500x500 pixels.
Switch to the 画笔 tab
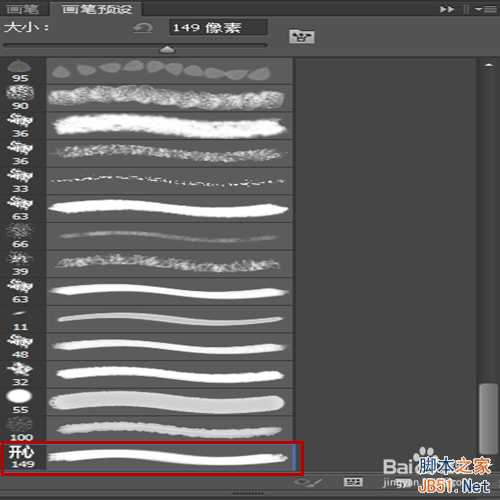(23, 8)
